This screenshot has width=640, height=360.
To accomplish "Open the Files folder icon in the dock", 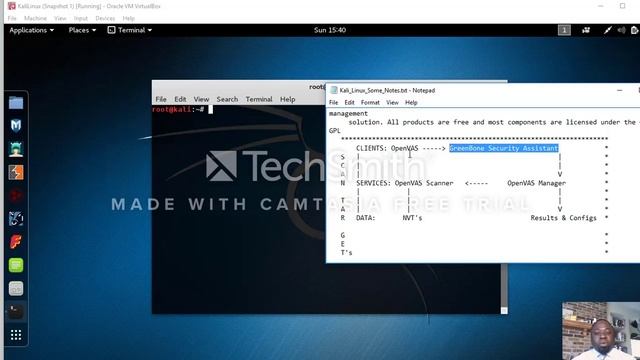I will point(16,102).
